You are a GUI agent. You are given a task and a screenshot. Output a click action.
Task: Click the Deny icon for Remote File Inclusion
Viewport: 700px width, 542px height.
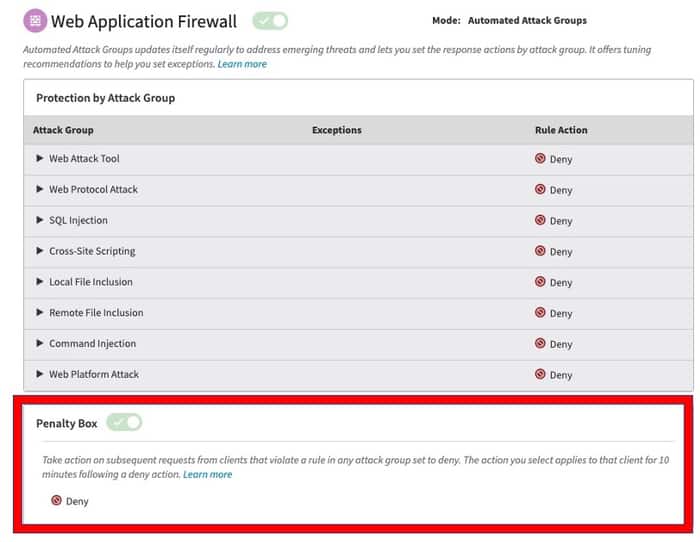540,313
